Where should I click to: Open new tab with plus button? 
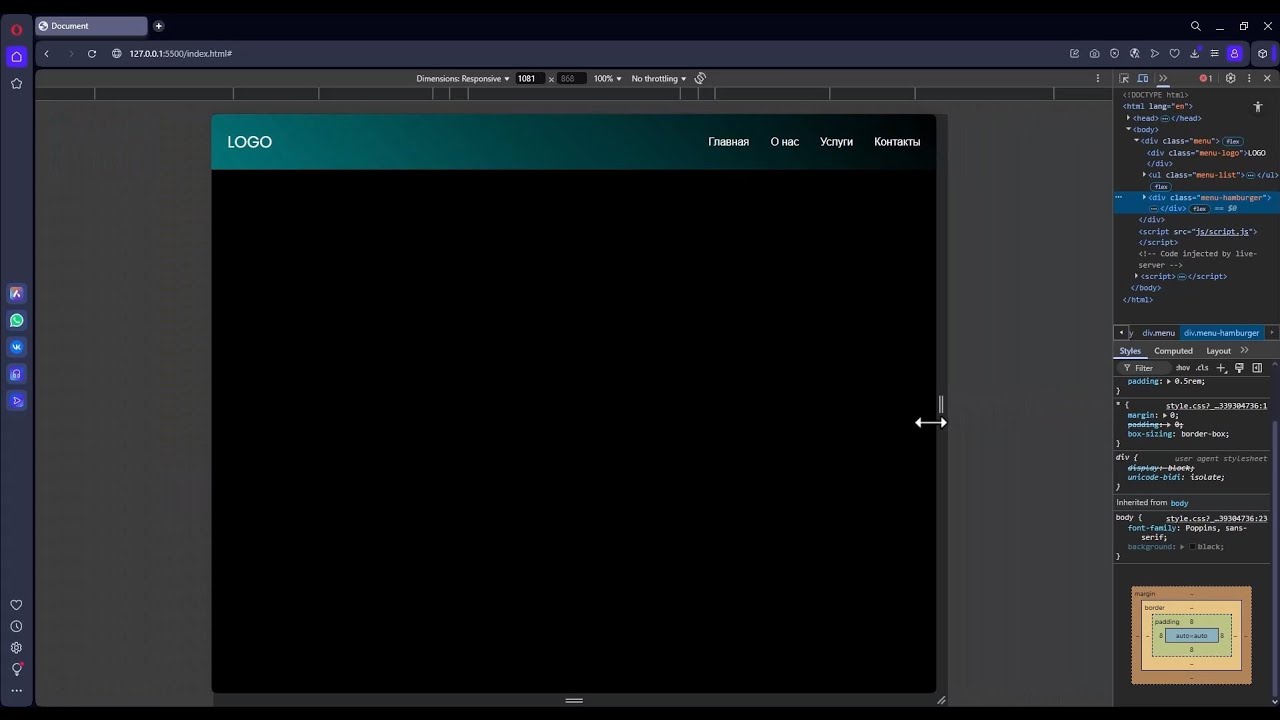(x=158, y=26)
